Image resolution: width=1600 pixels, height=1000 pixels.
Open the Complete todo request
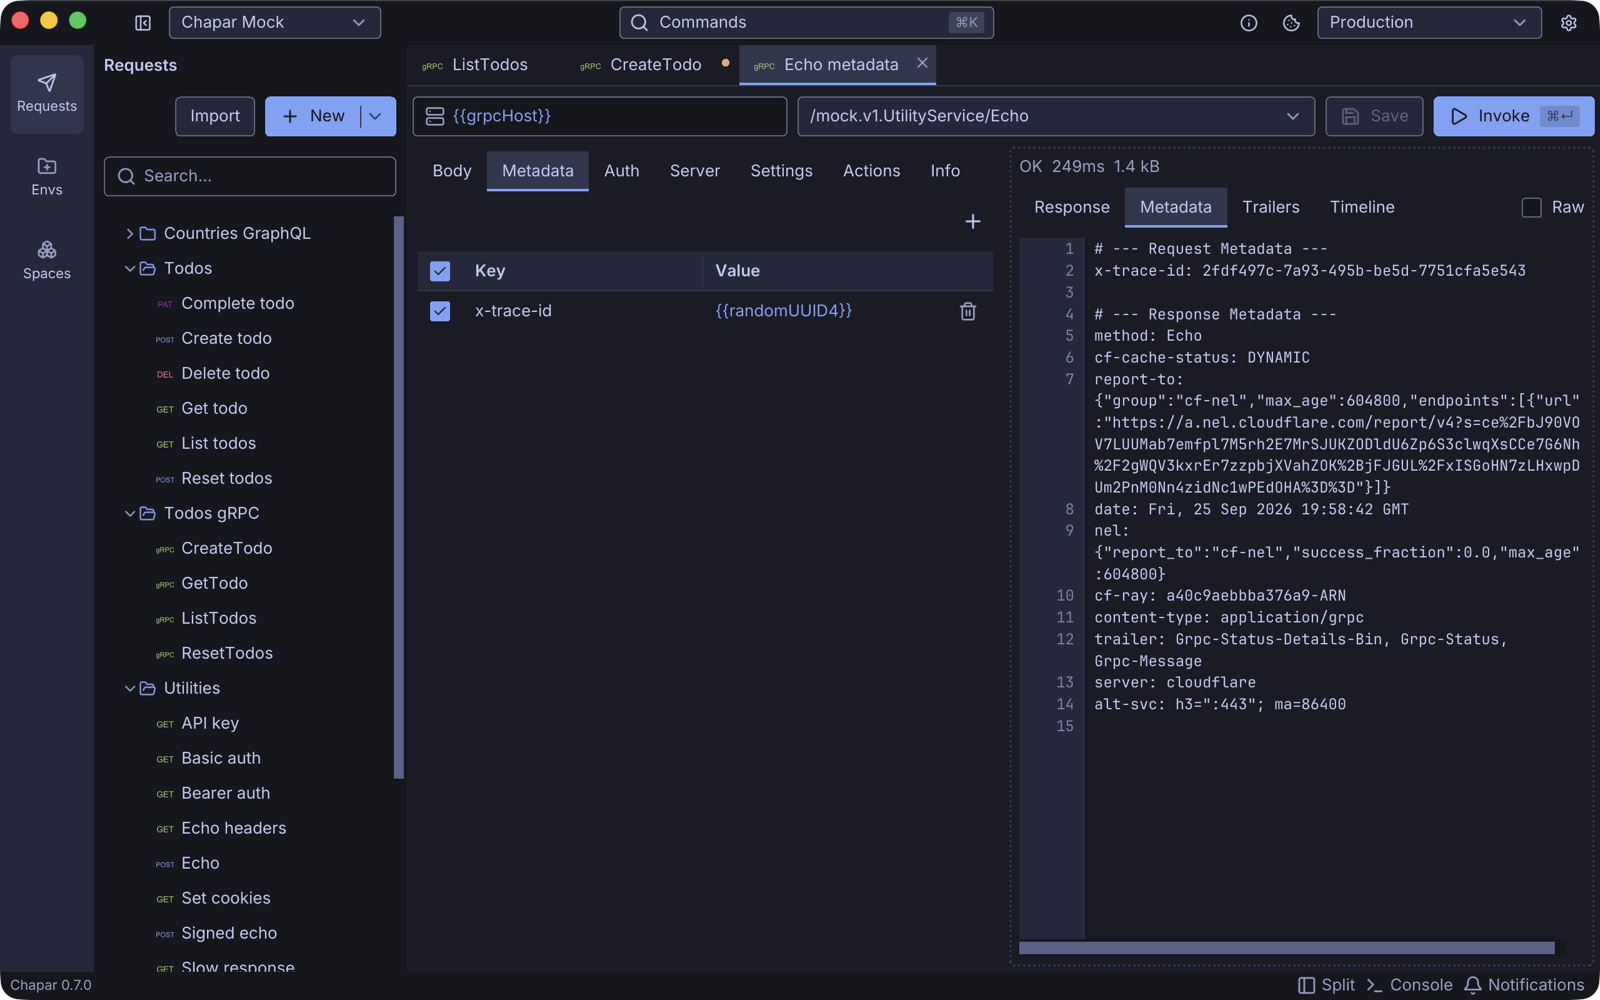[237, 303]
